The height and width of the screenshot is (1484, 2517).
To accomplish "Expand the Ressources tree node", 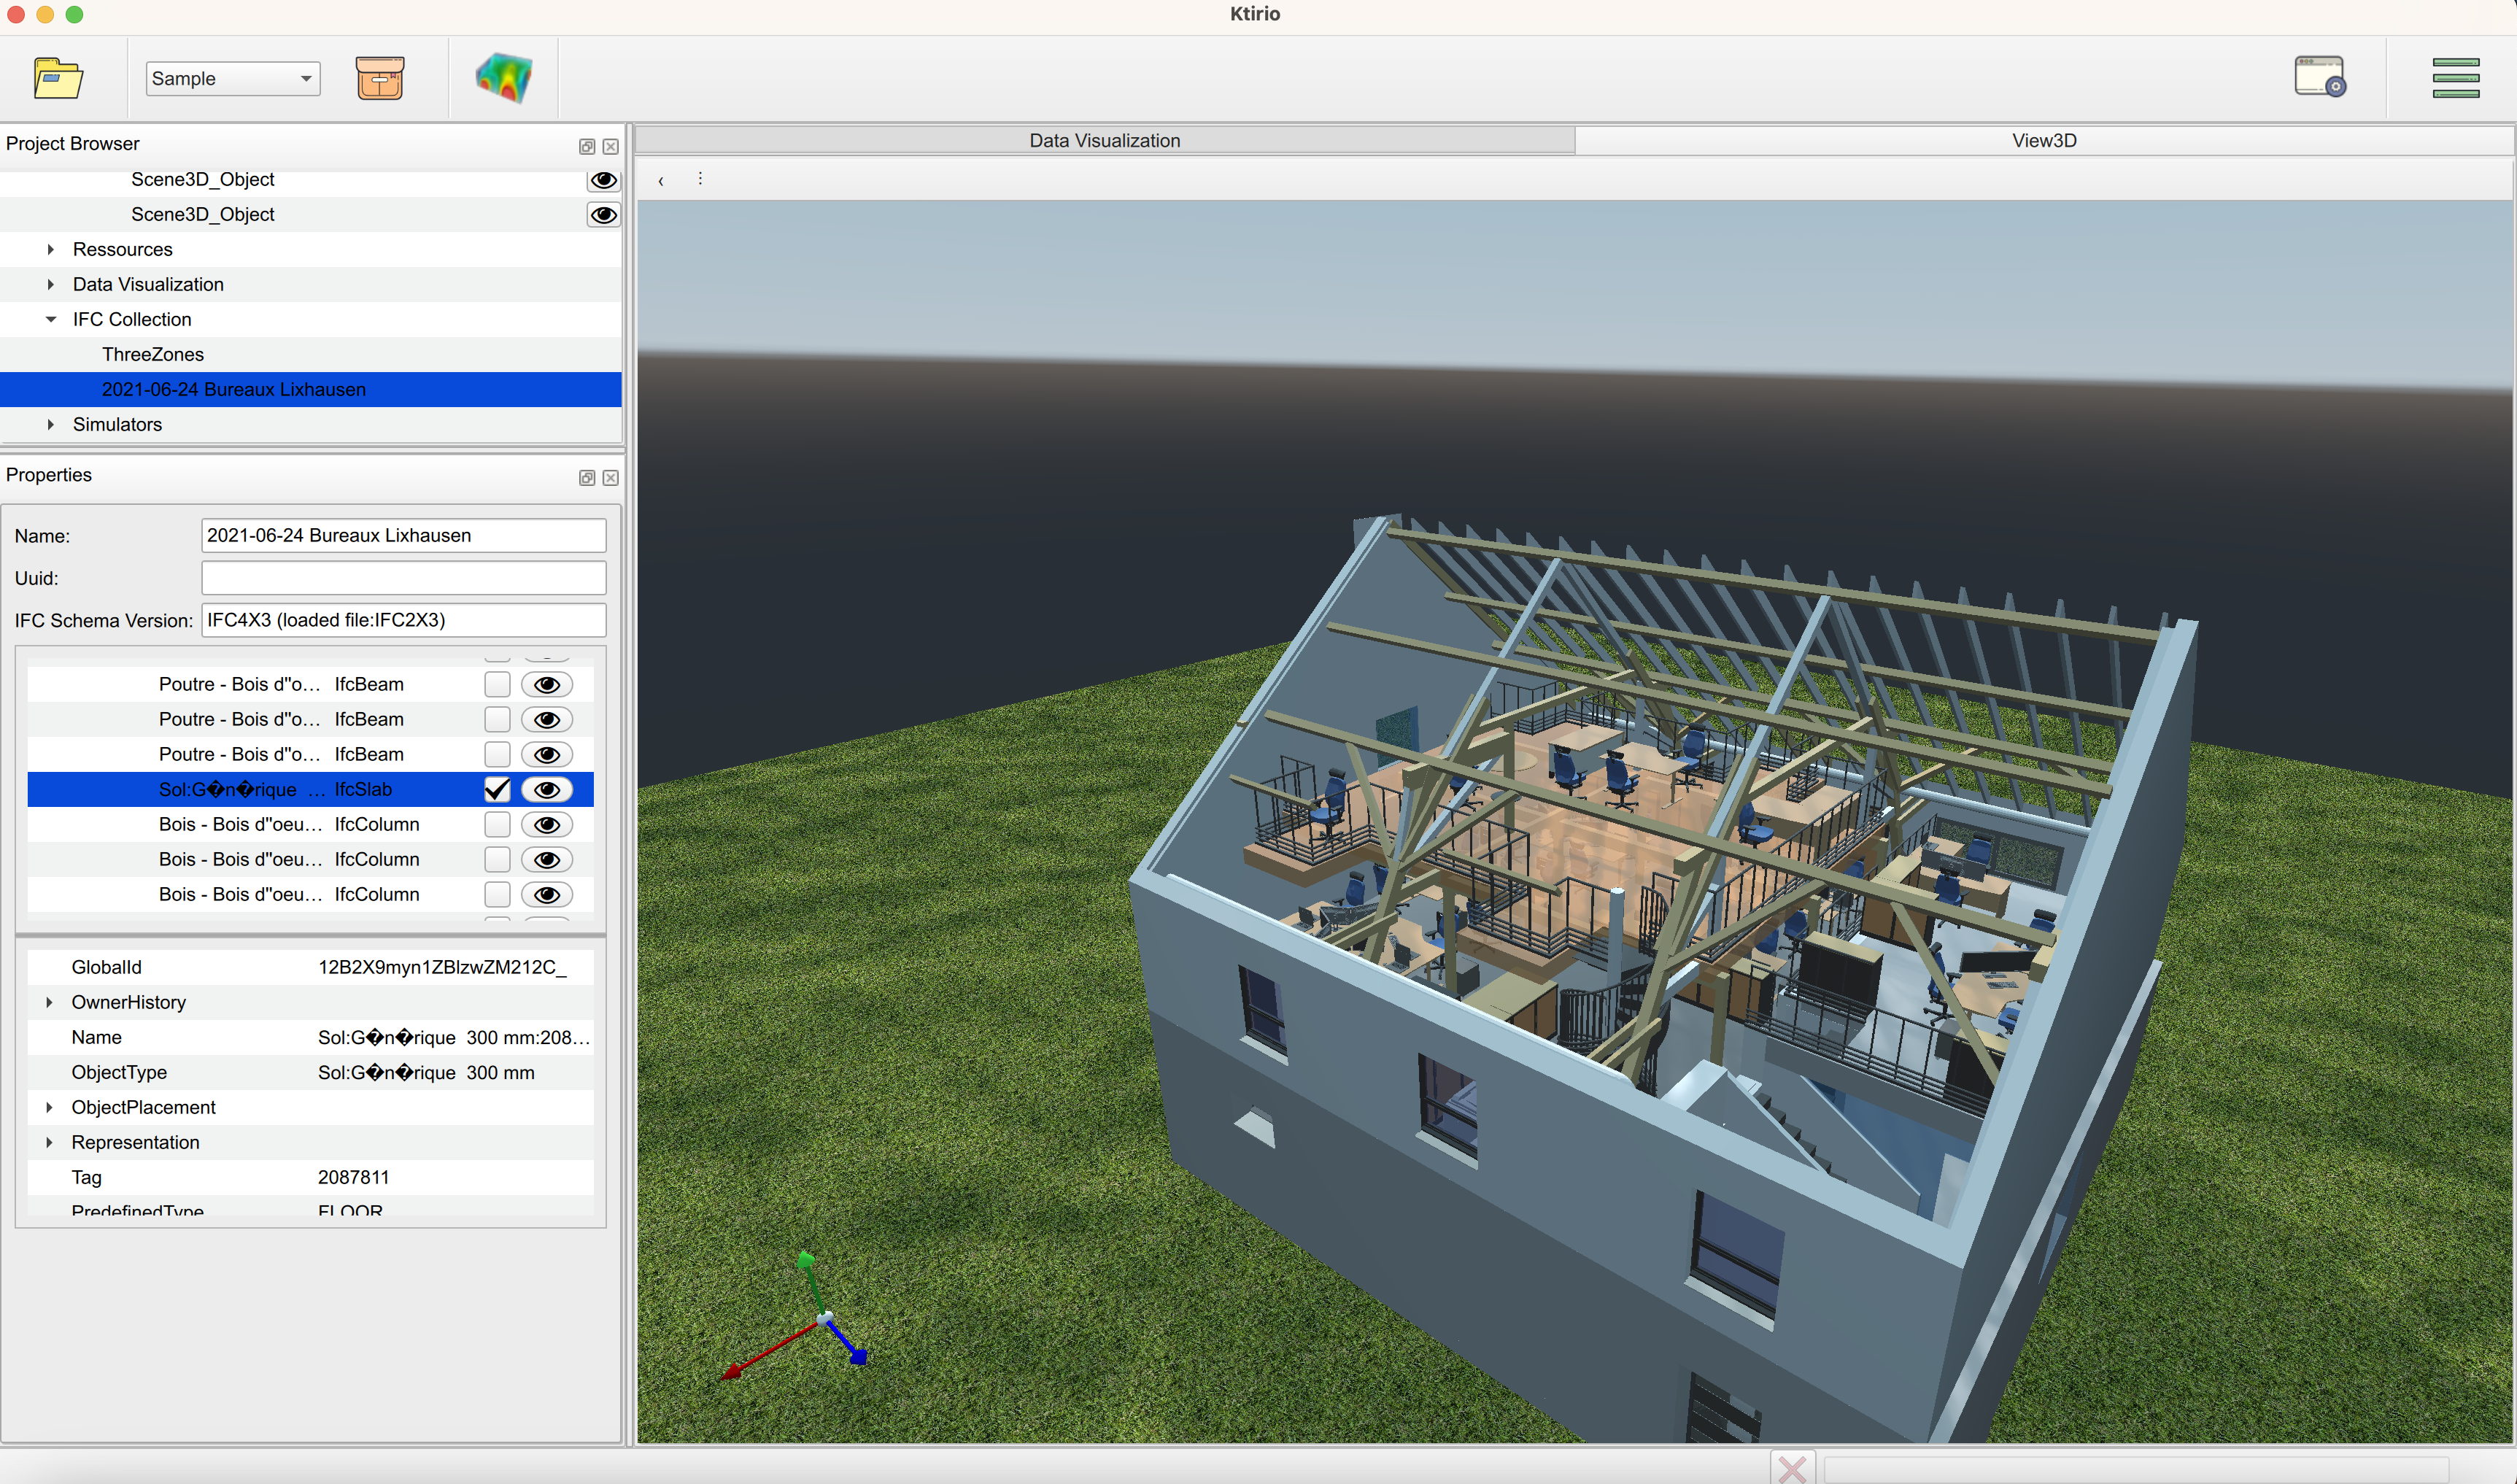I will (x=50, y=249).
